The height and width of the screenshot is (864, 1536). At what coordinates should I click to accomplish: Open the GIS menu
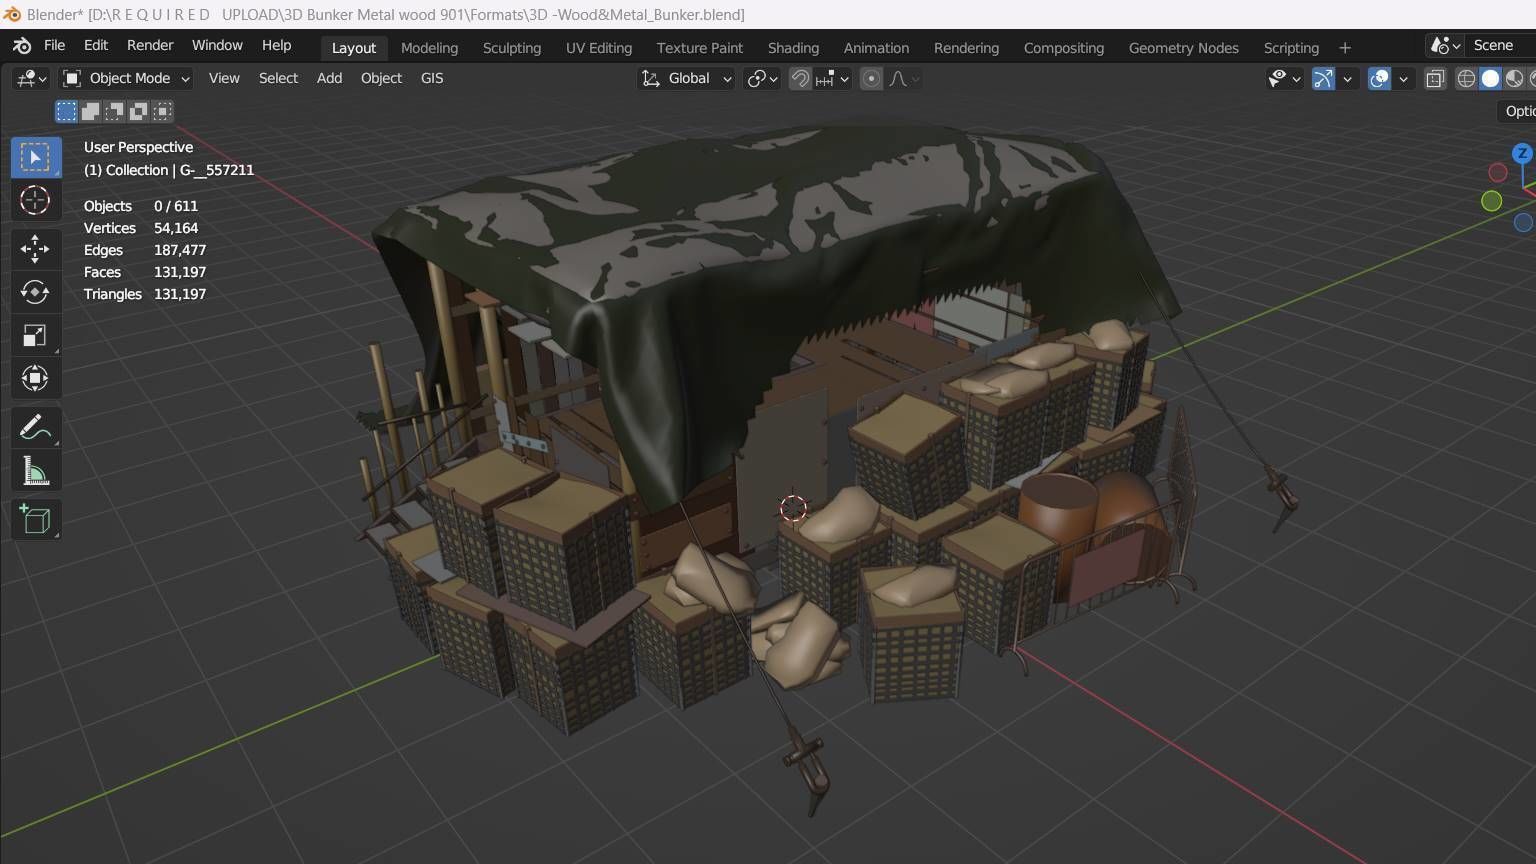click(x=432, y=78)
